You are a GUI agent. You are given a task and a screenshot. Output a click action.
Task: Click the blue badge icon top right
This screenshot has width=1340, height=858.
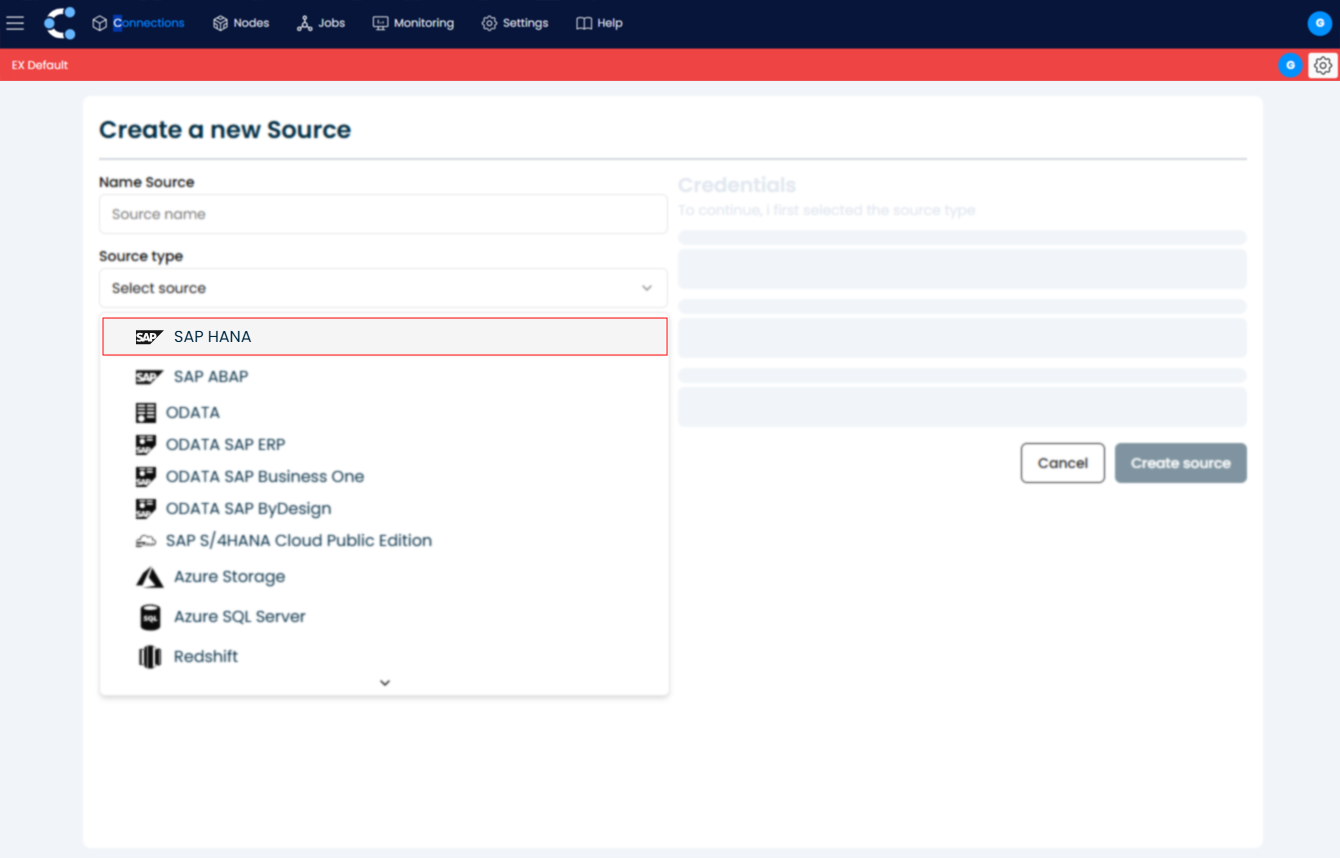[1319, 23]
